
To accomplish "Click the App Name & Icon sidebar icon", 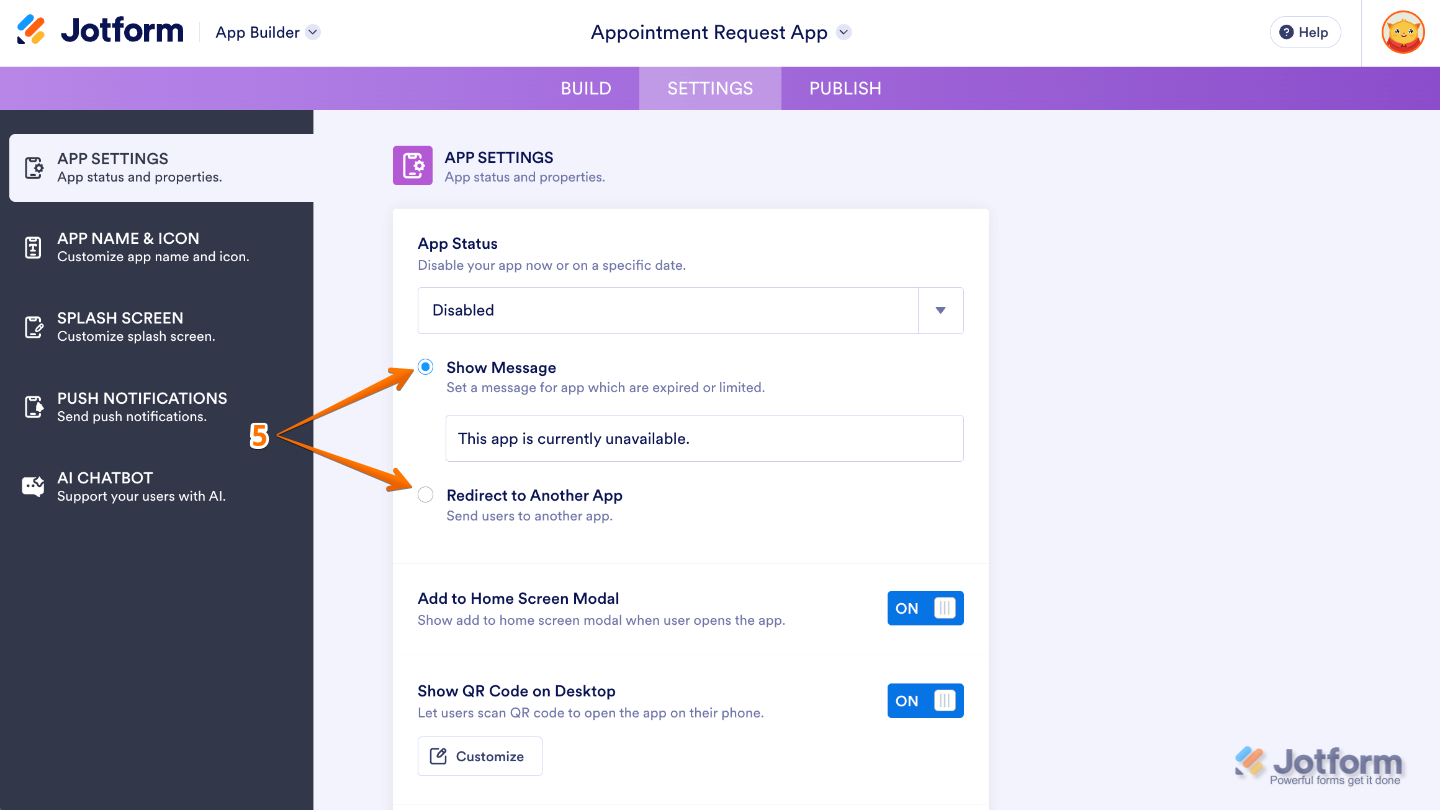I will [x=34, y=248].
